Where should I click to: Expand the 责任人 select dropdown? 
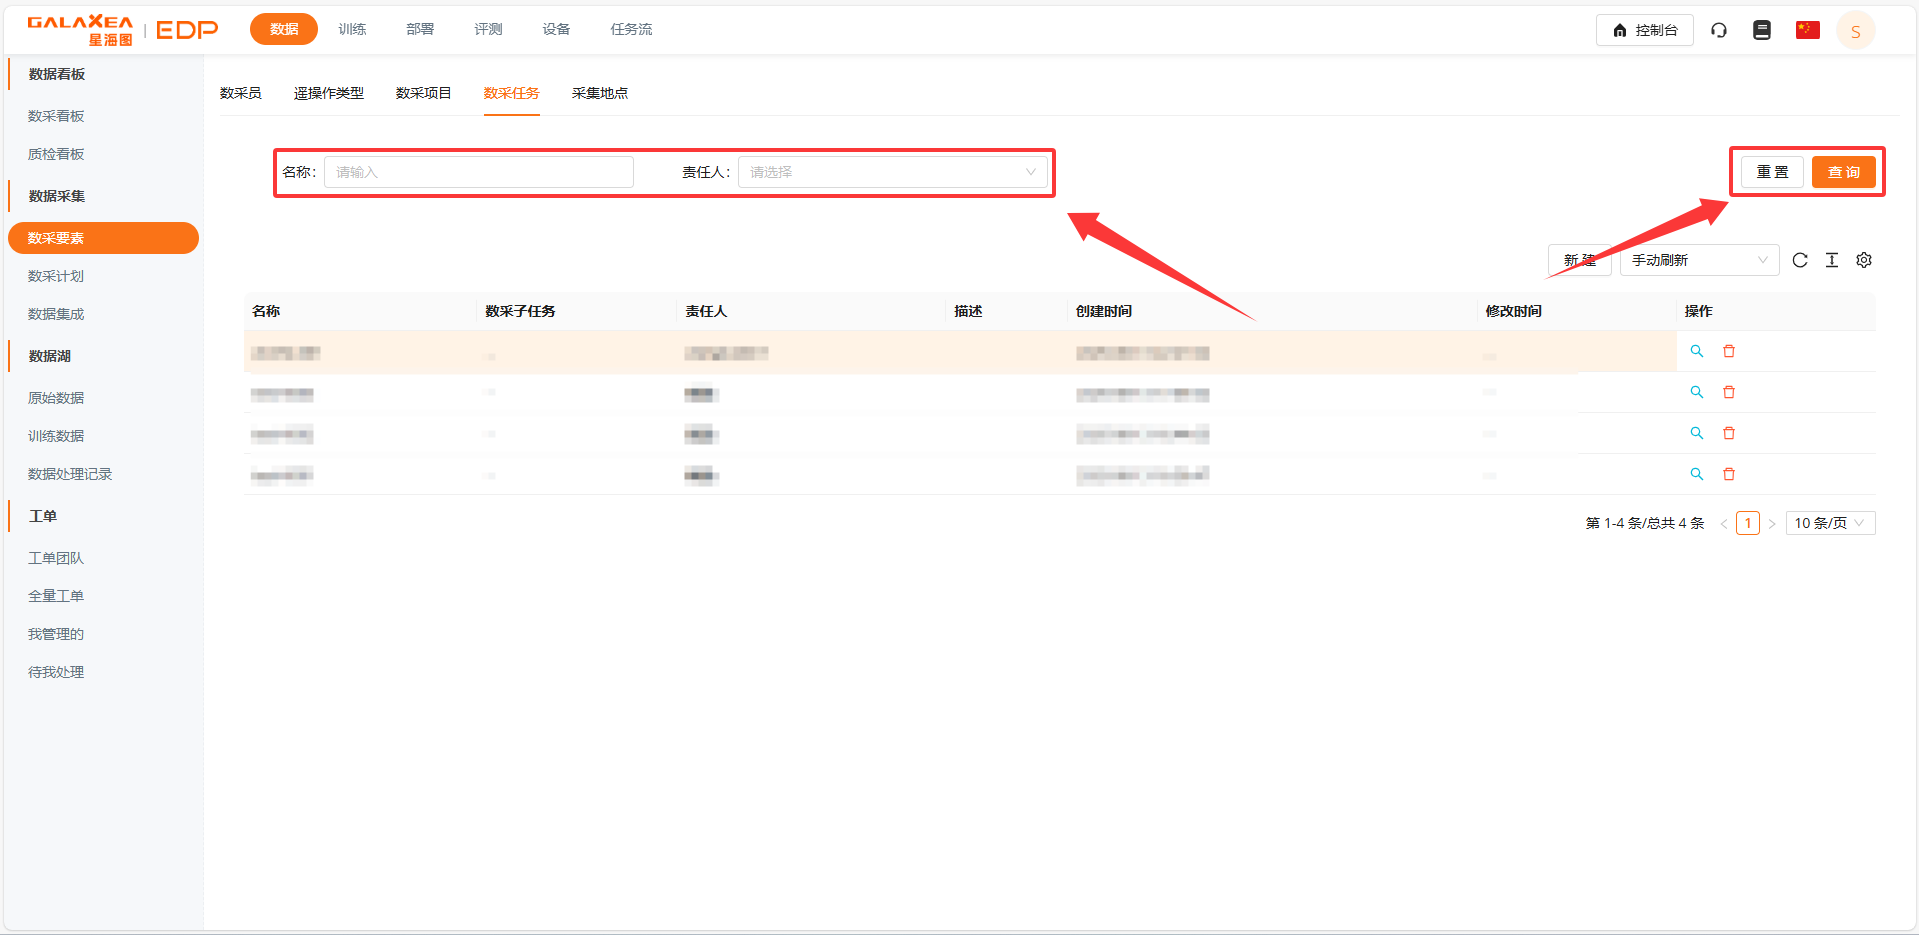tap(892, 172)
